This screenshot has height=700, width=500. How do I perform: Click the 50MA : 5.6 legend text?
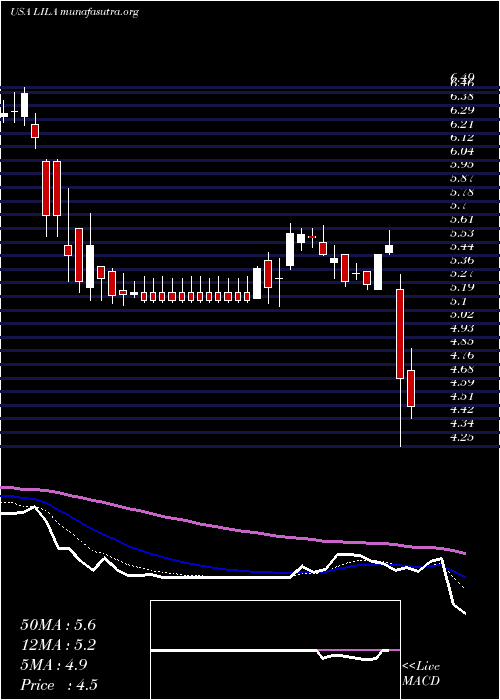coord(58,625)
